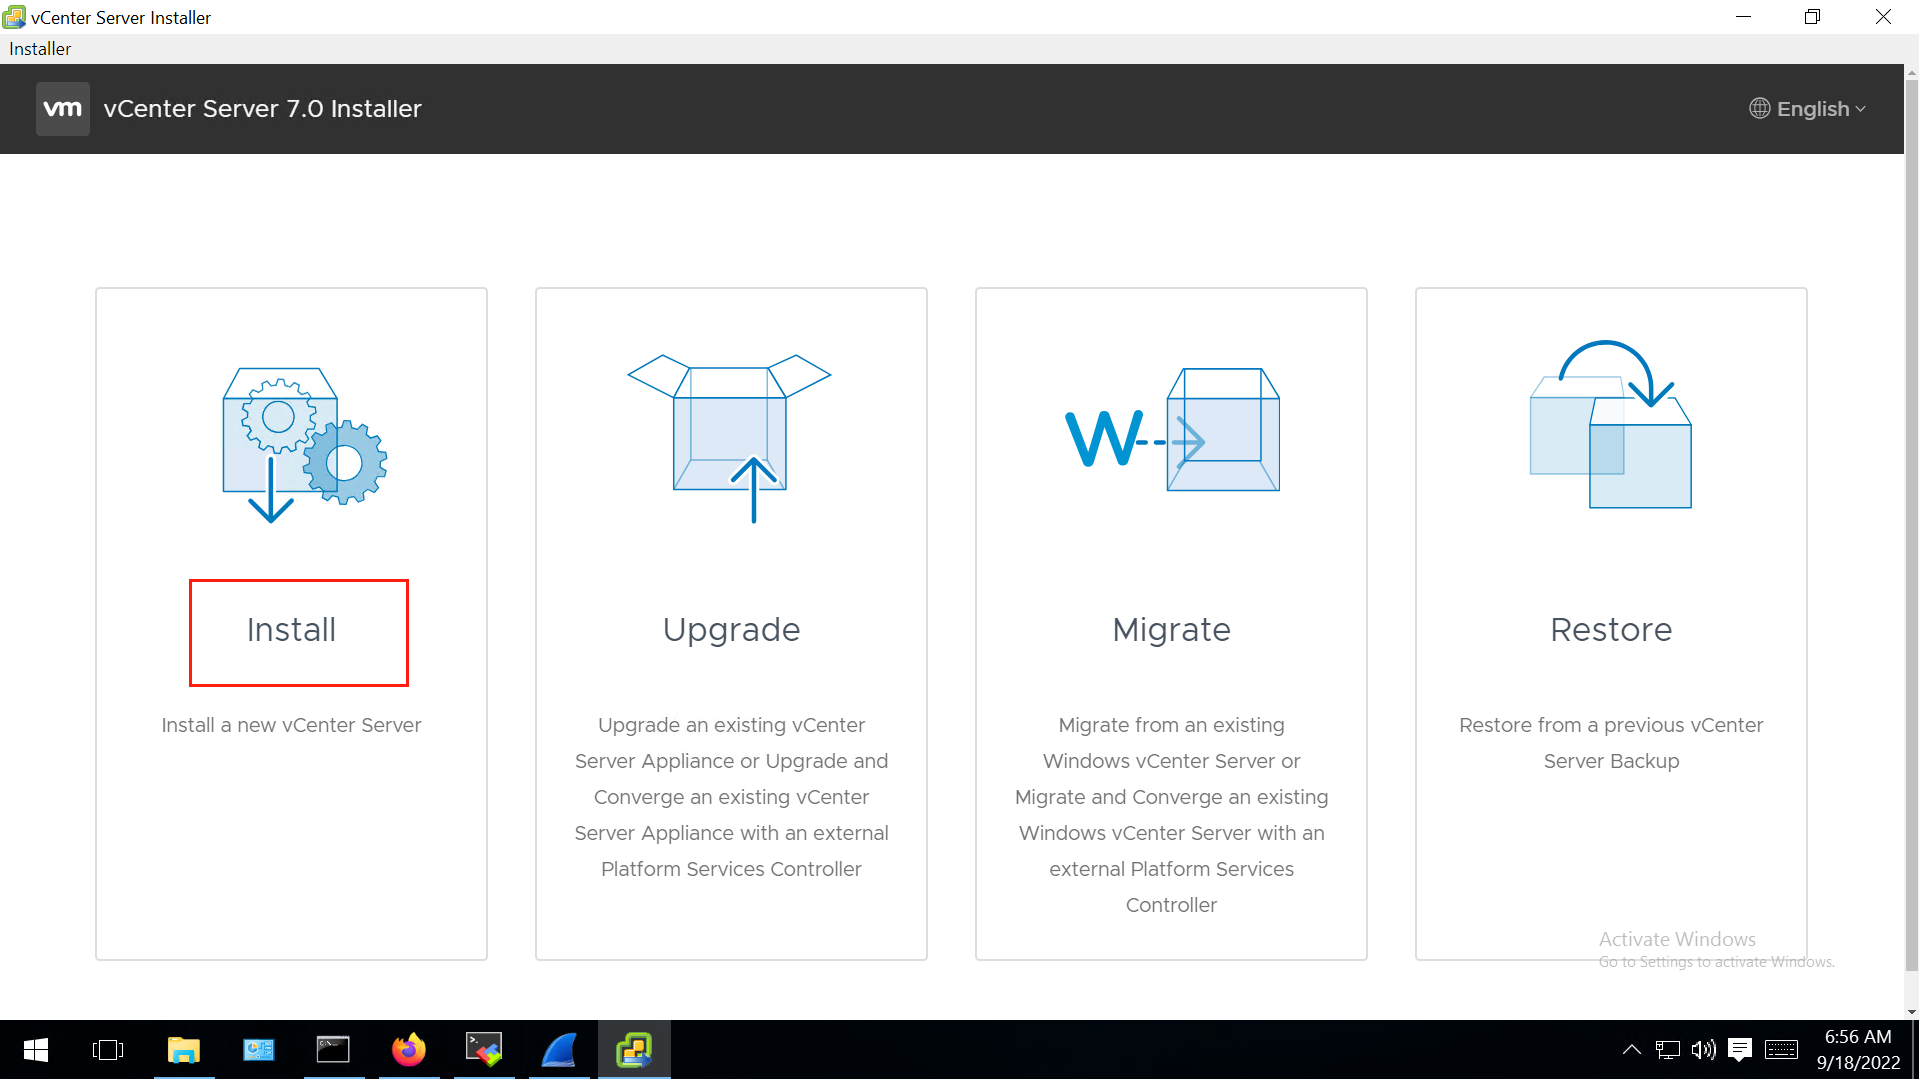Open the terminal icon left of Wireshark

pyautogui.click(x=484, y=1049)
